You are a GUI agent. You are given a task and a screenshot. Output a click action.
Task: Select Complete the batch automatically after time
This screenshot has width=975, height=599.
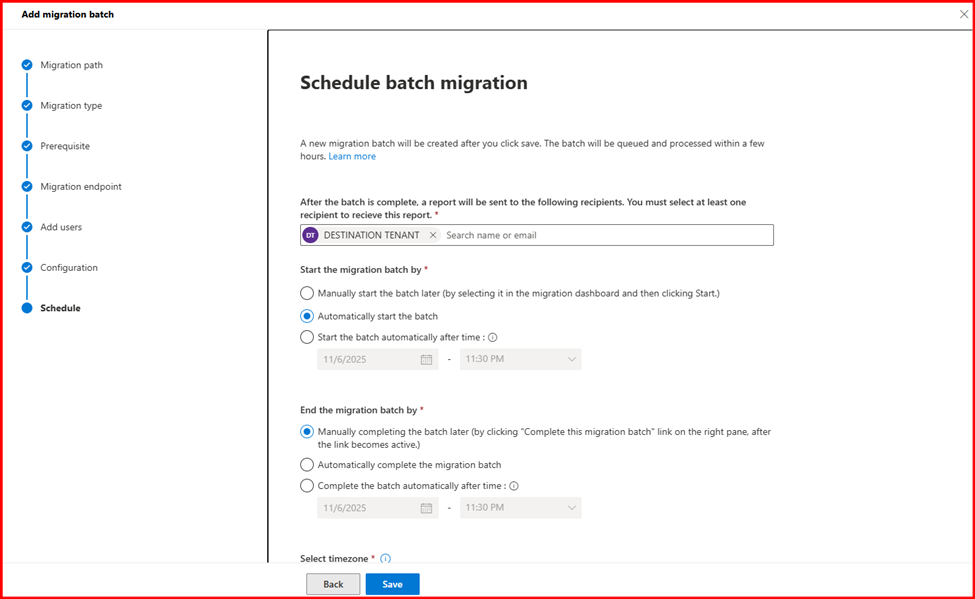tap(307, 486)
